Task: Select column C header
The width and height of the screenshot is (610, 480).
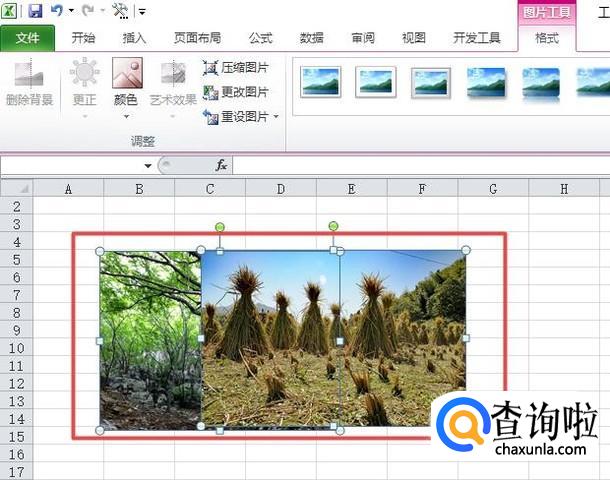Action: pos(210,189)
